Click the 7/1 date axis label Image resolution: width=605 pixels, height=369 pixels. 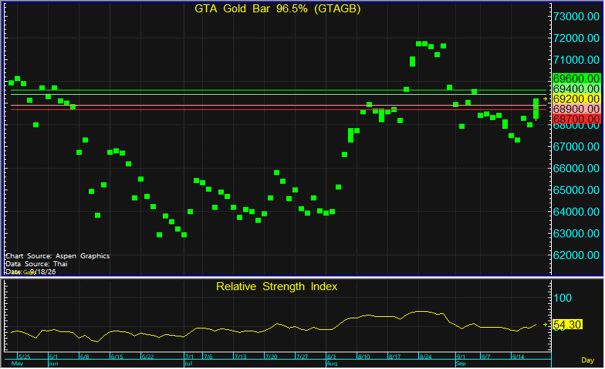pos(189,357)
